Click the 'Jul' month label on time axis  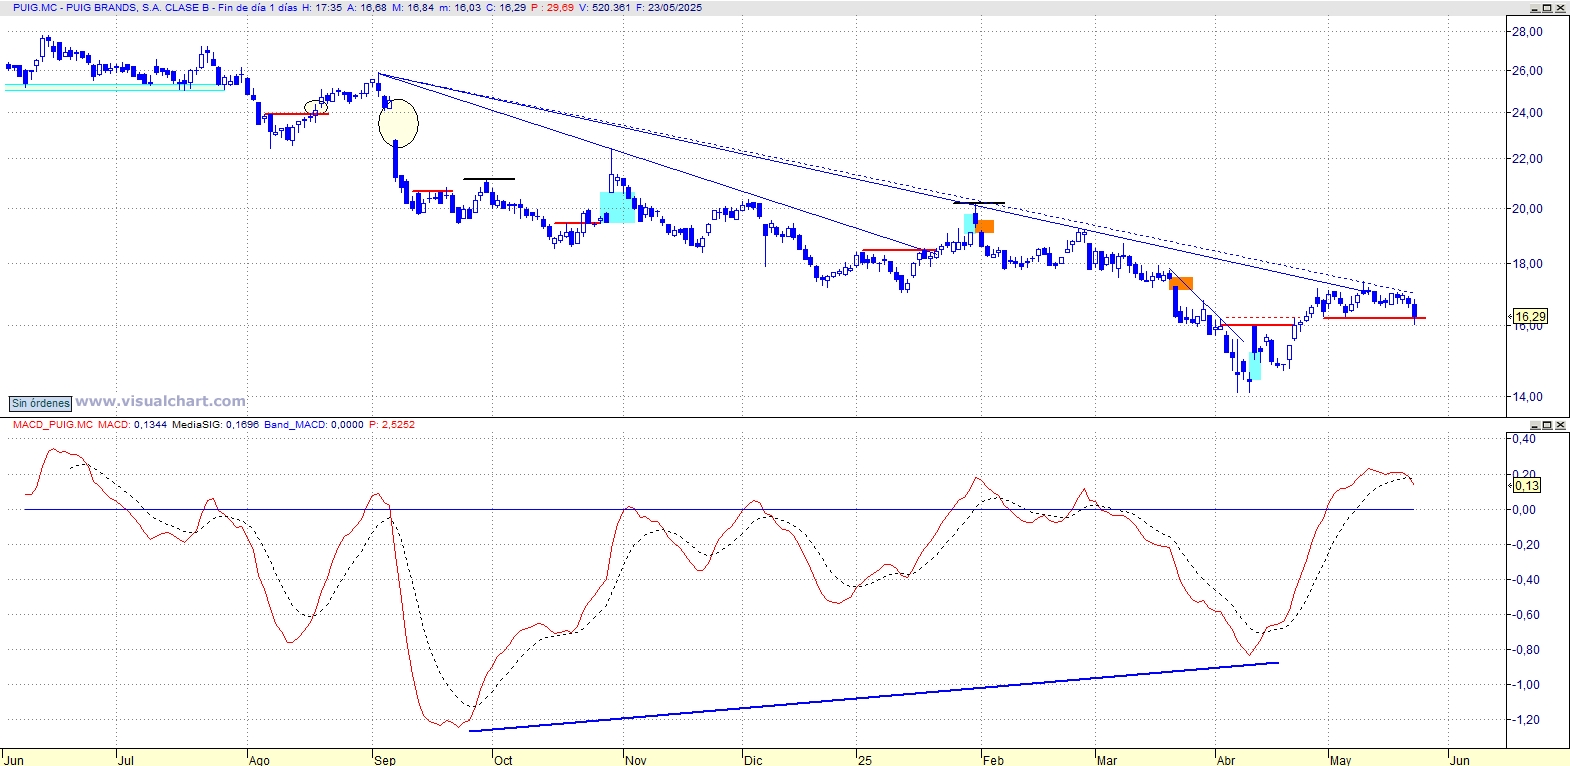point(126,760)
